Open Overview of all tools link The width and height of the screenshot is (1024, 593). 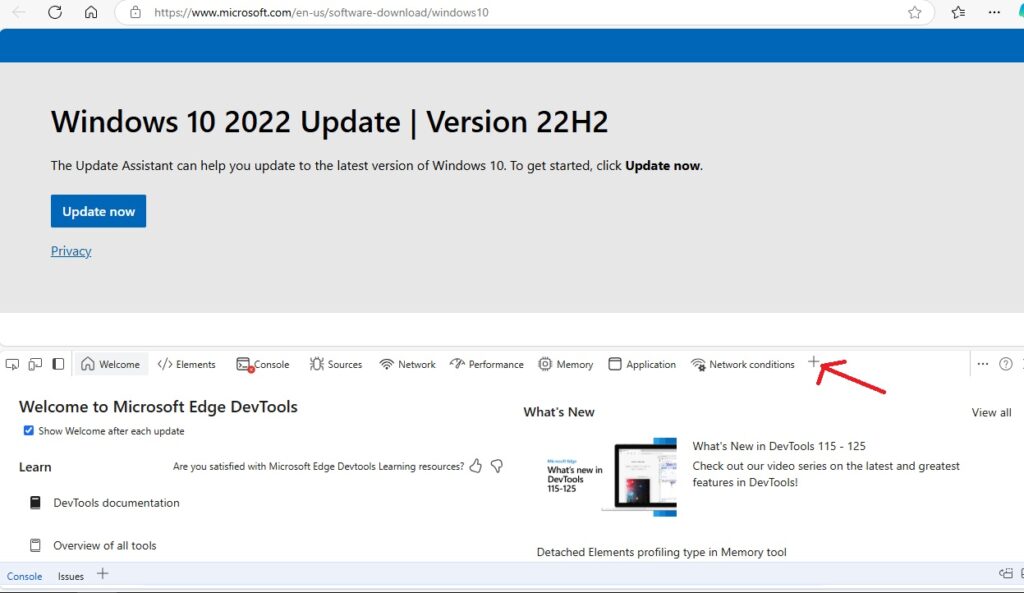click(x=104, y=545)
